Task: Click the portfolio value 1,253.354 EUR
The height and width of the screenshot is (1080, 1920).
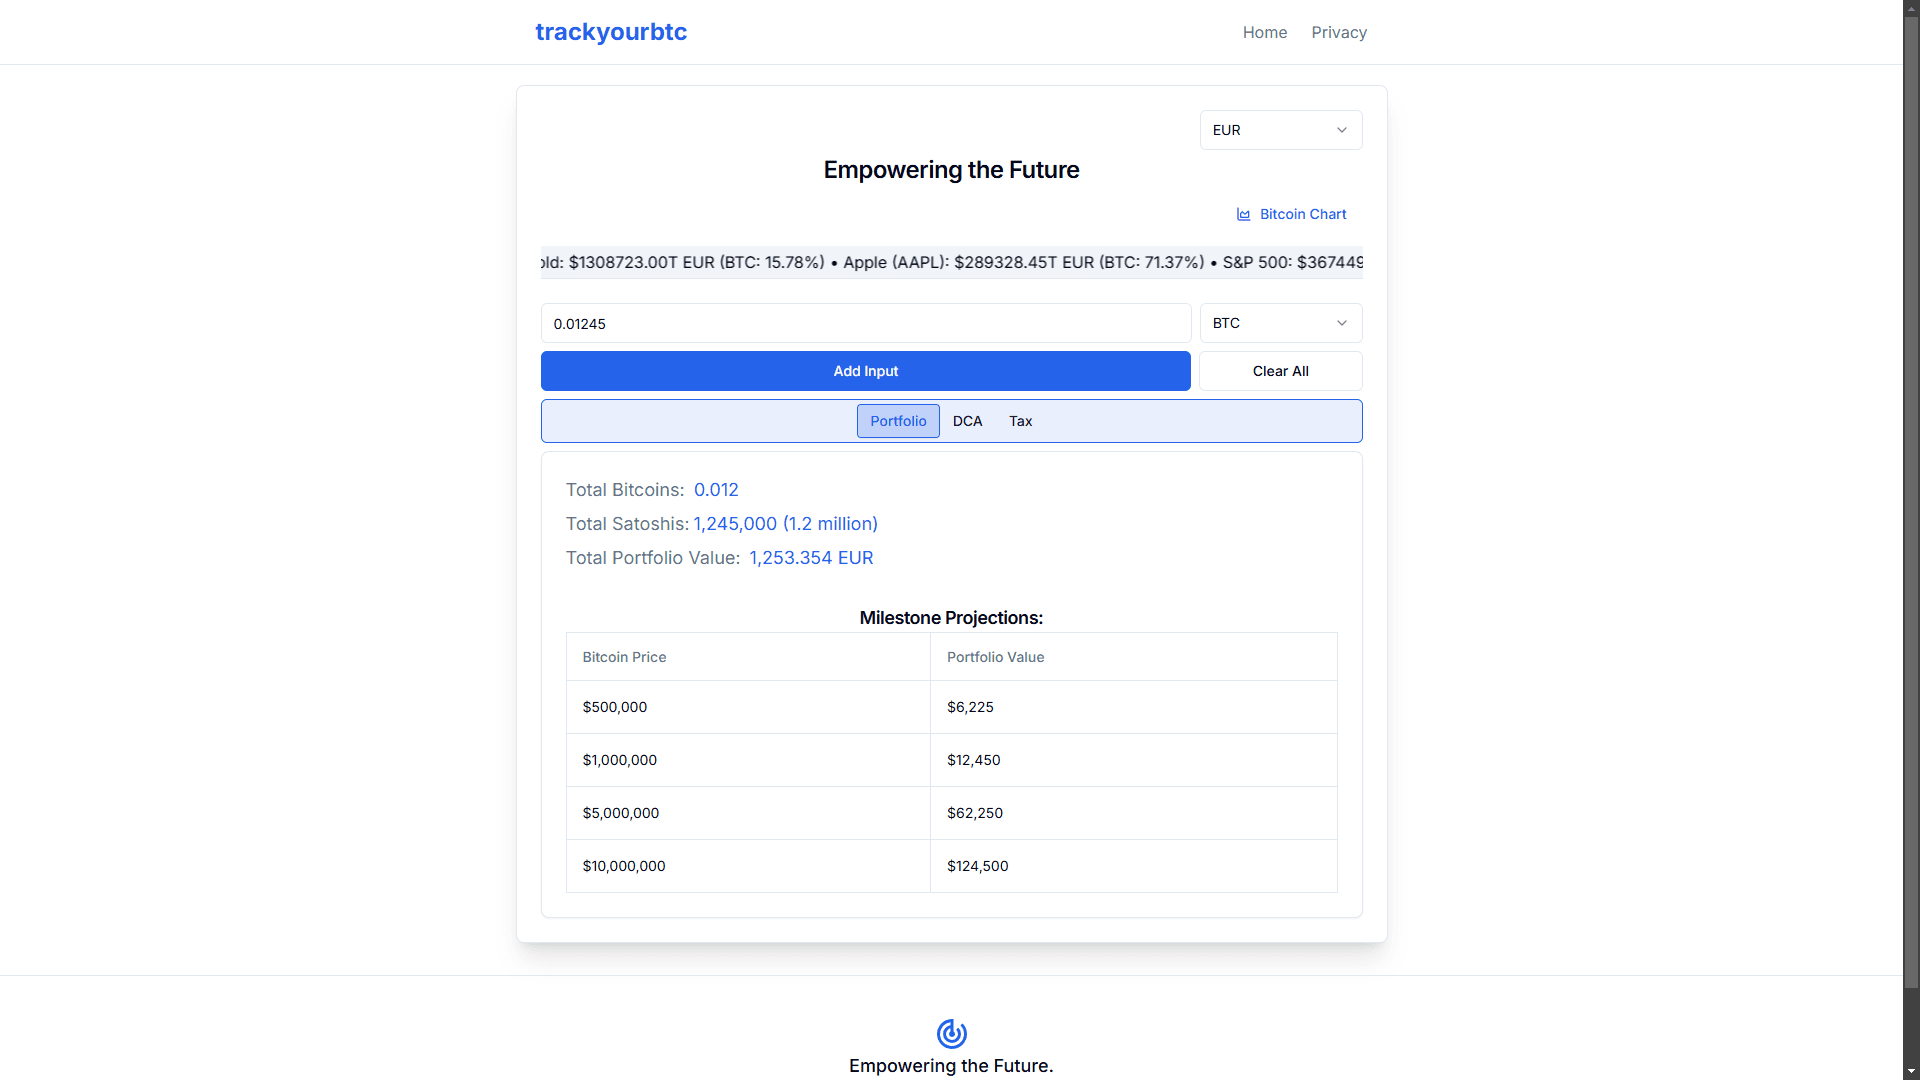Action: (x=811, y=558)
